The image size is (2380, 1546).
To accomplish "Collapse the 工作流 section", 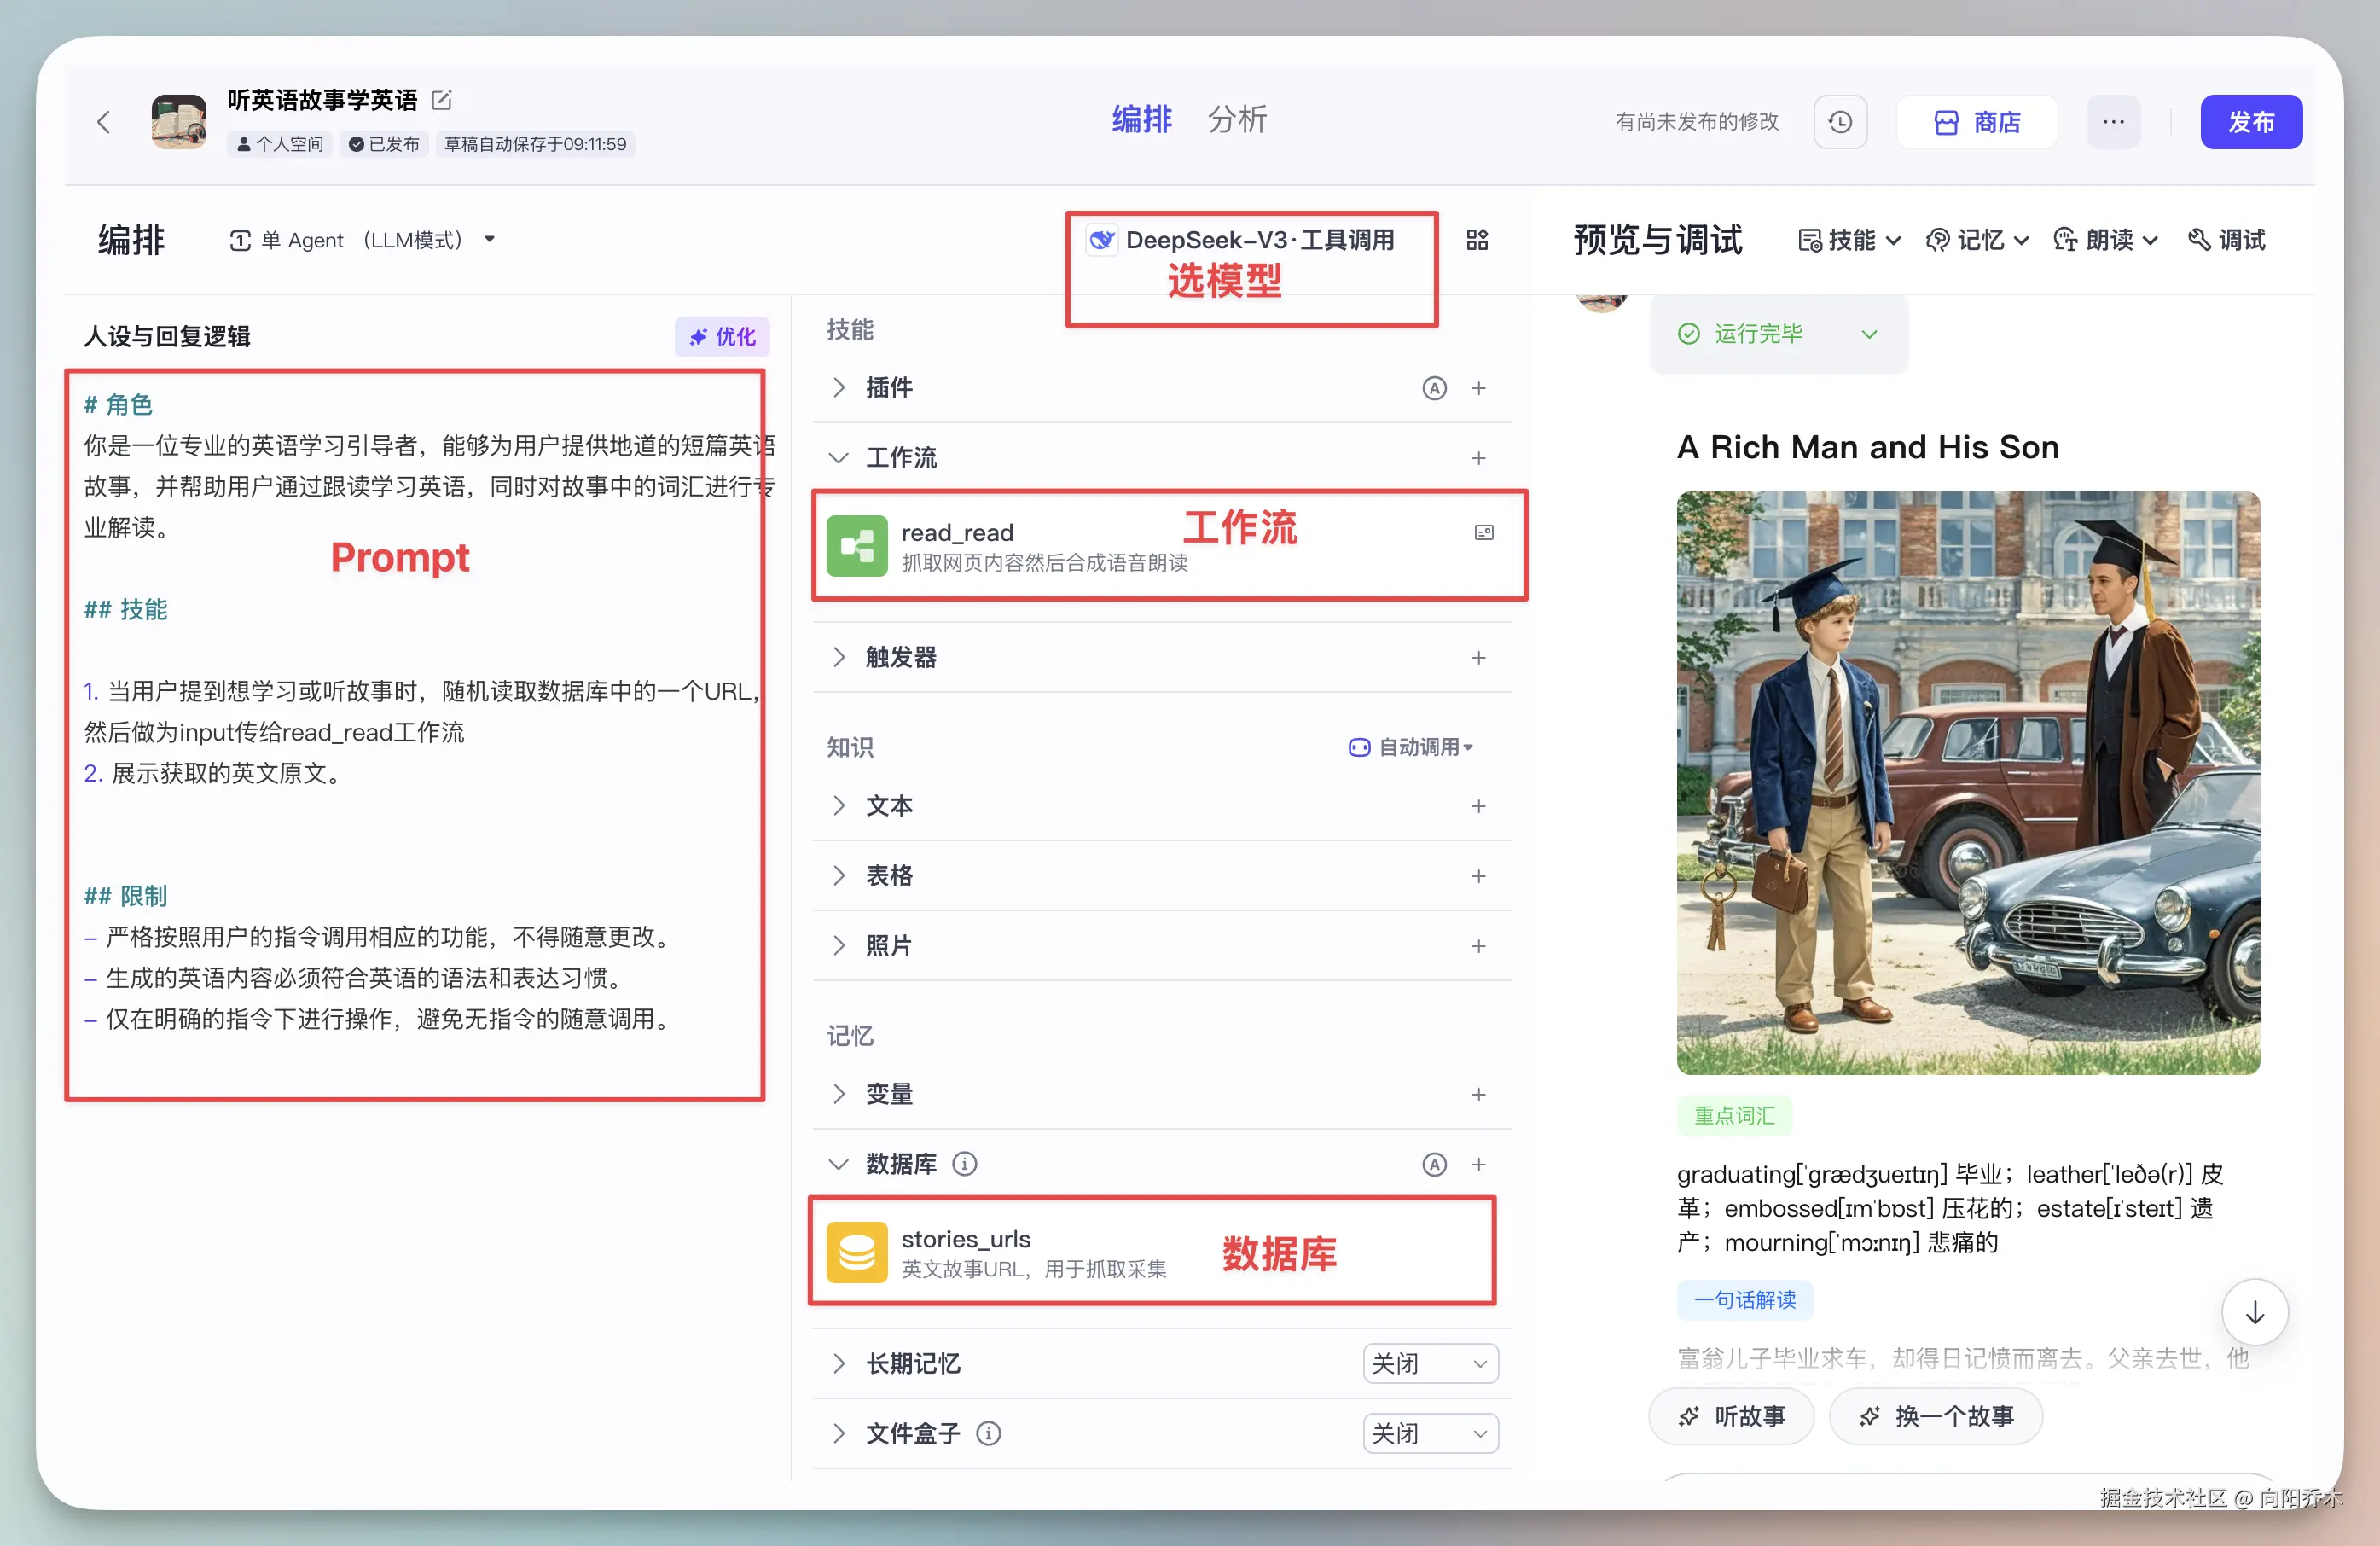I will coord(839,458).
